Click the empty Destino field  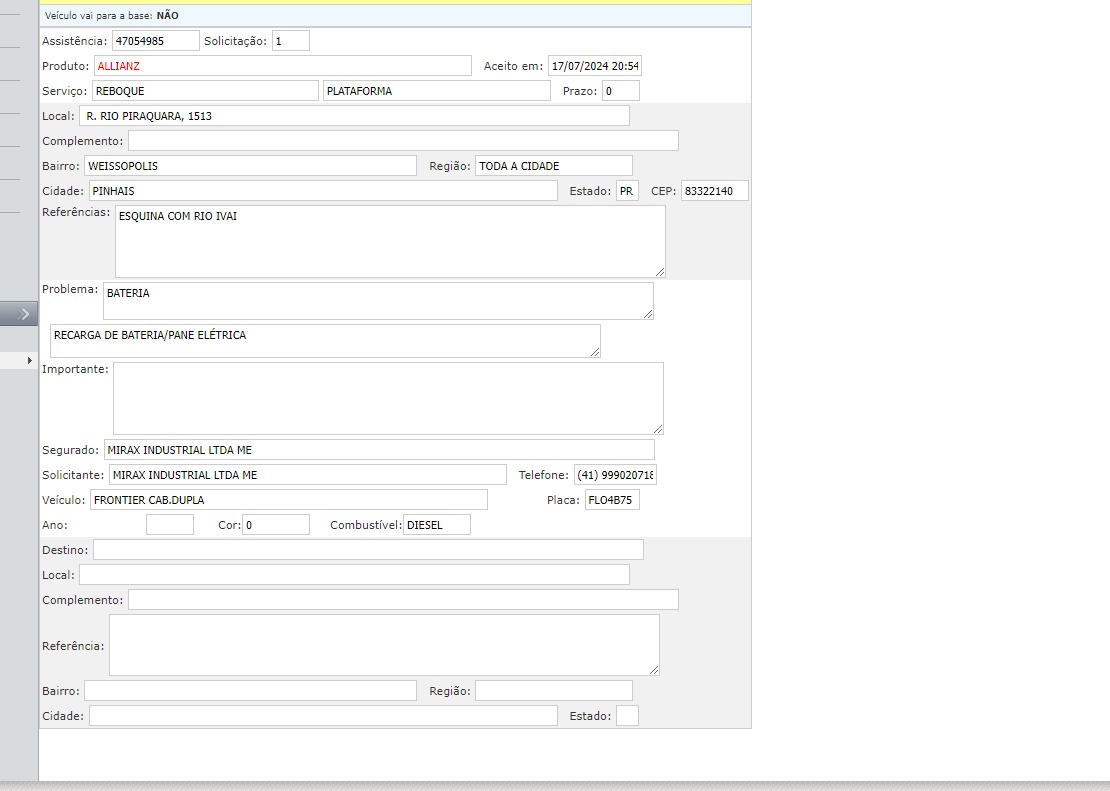coord(368,550)
